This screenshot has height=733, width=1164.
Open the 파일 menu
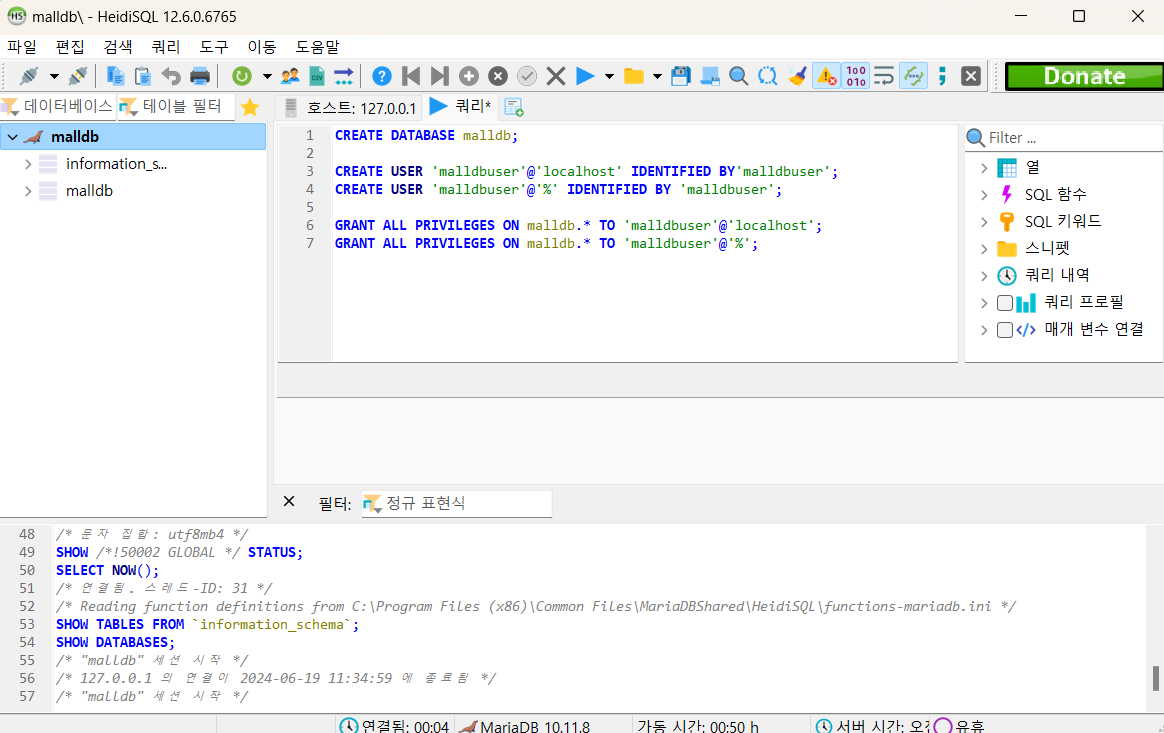coord(22,47)
